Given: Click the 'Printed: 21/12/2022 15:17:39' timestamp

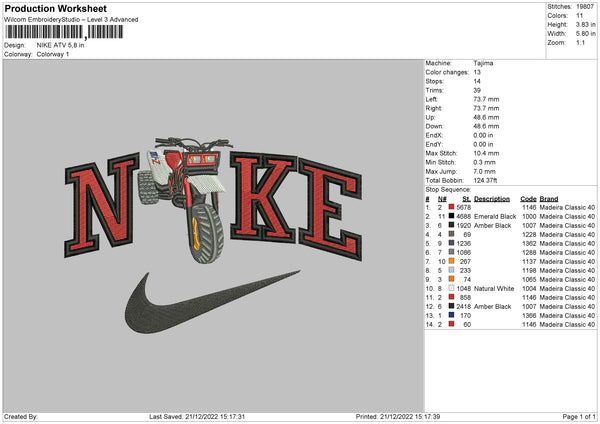Looking at the screenshot, I should 398,417.
